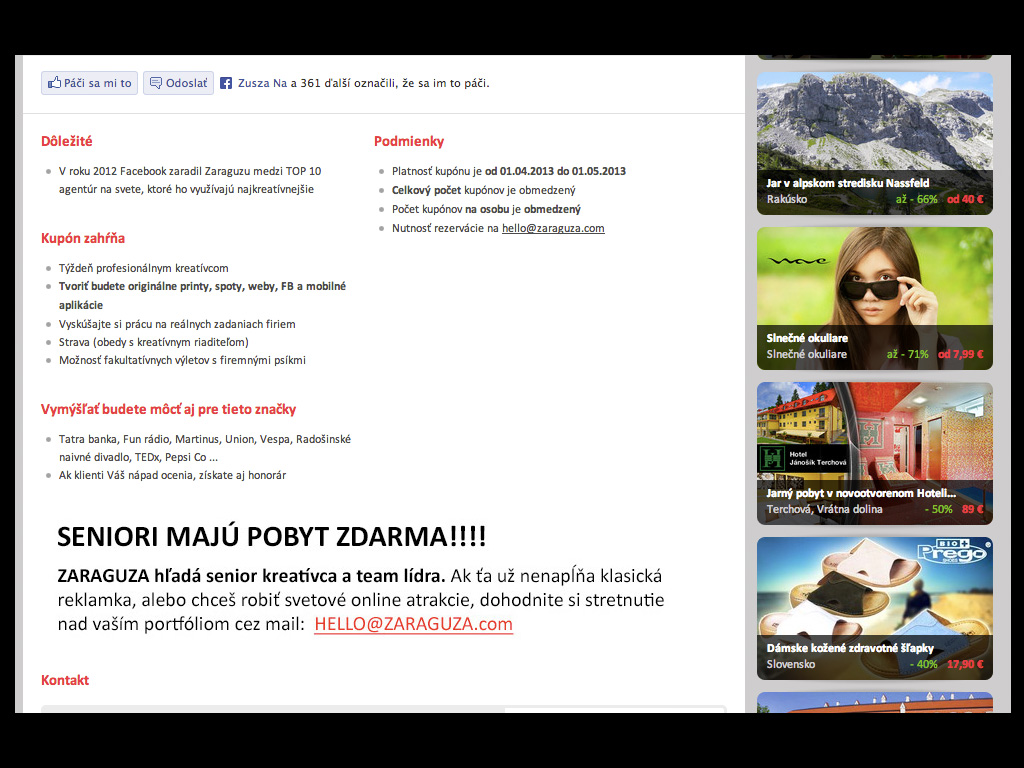Screen dimensions: 1024x768
Task: Open the Dámske kožené zdravotné šľapky offer
Action: (x=874, y=608)
